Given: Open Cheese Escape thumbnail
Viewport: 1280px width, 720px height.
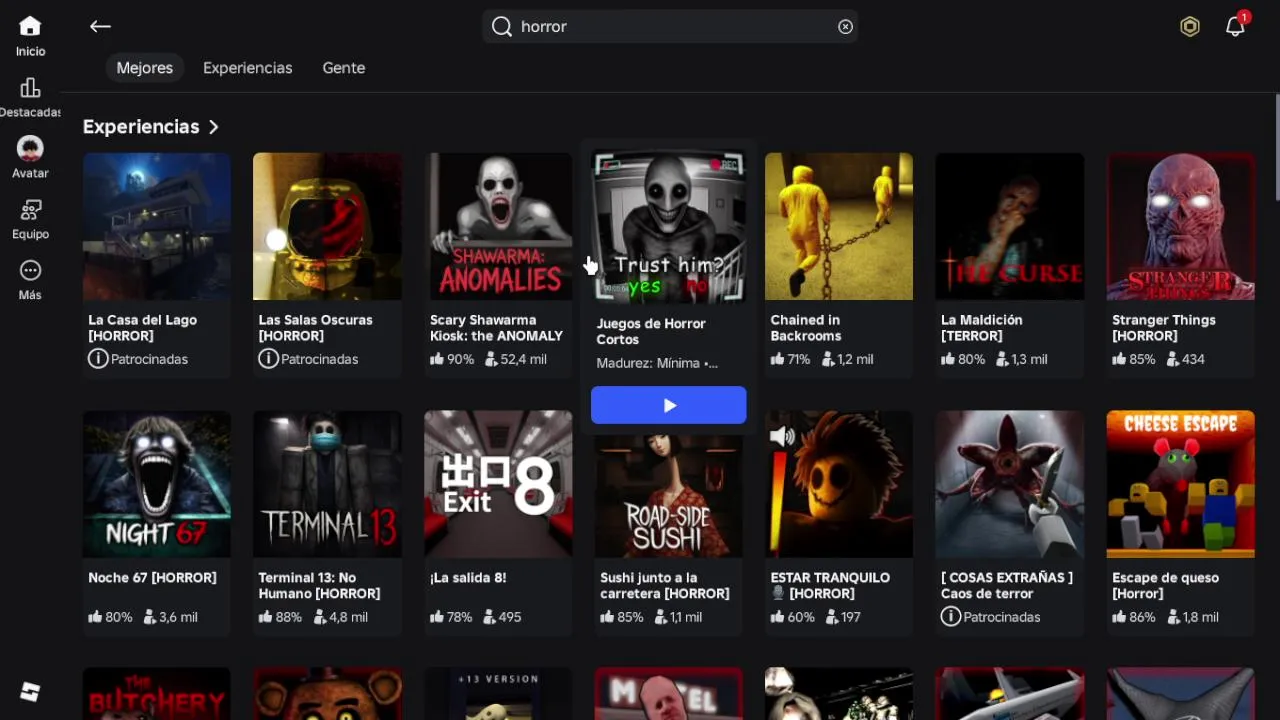Looking at the screenshot, I should 1180,484.
